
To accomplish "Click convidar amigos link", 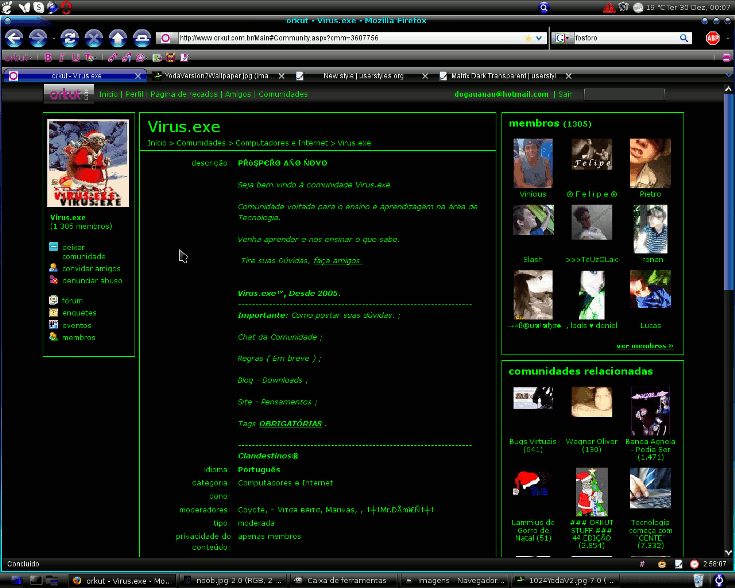I will (x=91, y=269).
